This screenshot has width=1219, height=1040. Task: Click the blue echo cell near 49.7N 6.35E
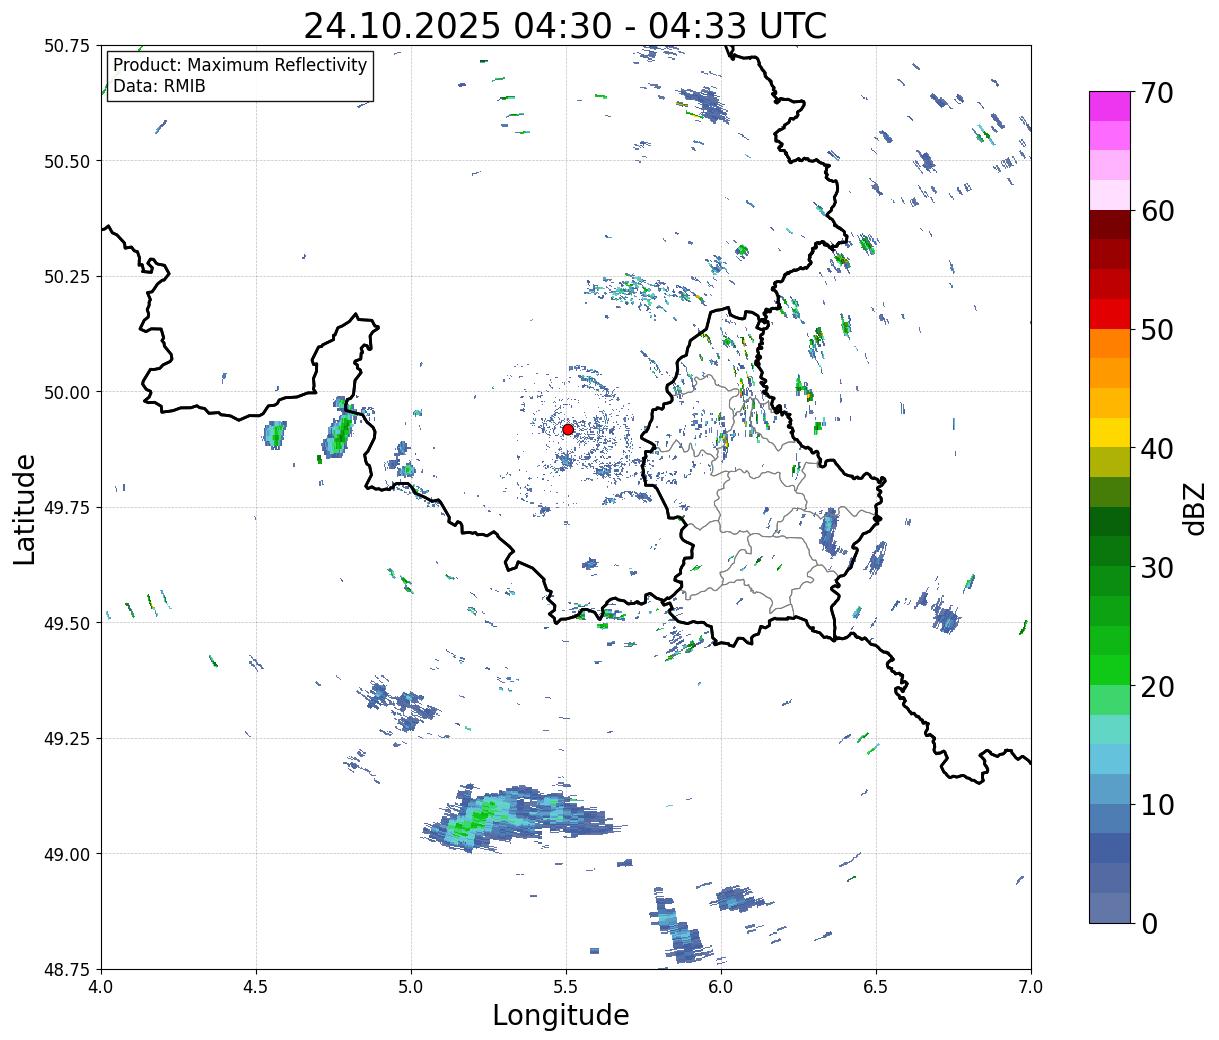click(x=830, y=532)
